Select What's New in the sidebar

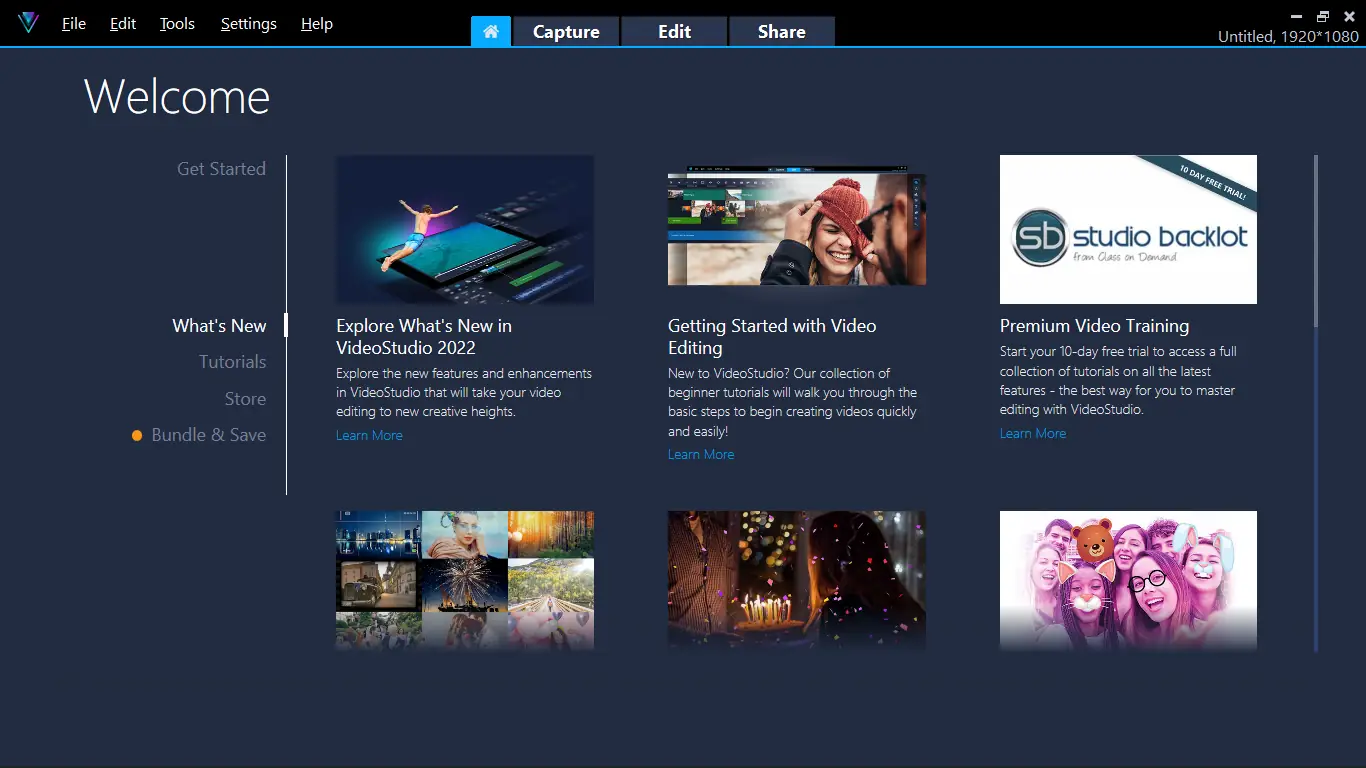click(x=219, y=325)
